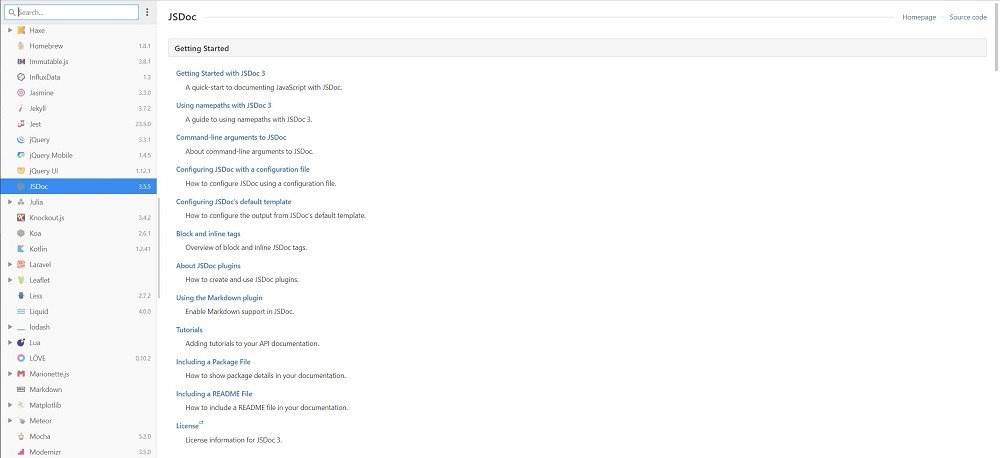
Task: Click the Julia icon
Action: tap(21, 202)
